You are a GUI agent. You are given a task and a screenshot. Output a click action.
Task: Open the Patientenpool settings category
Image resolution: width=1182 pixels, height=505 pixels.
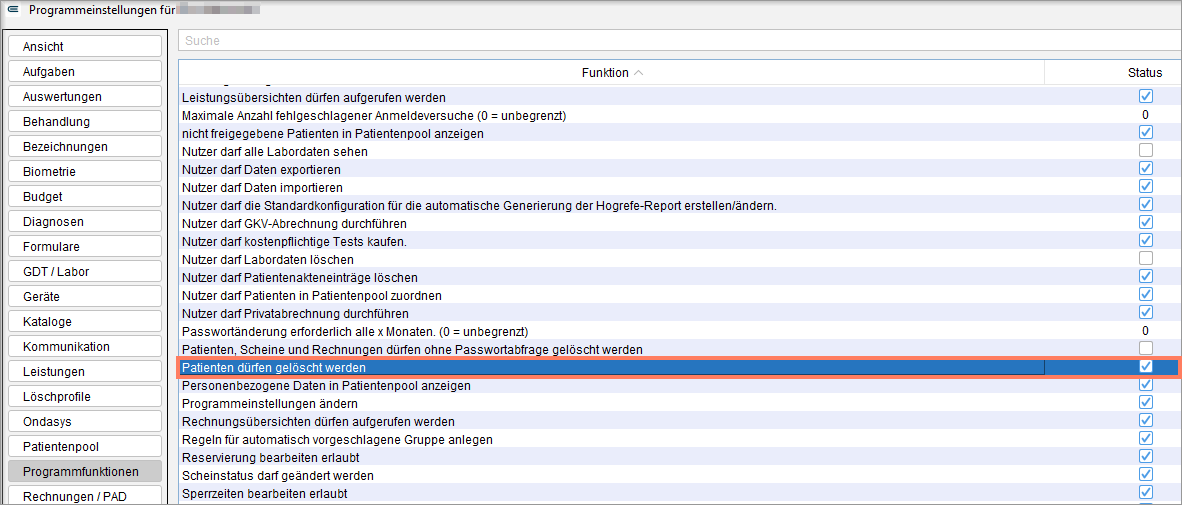84,447
